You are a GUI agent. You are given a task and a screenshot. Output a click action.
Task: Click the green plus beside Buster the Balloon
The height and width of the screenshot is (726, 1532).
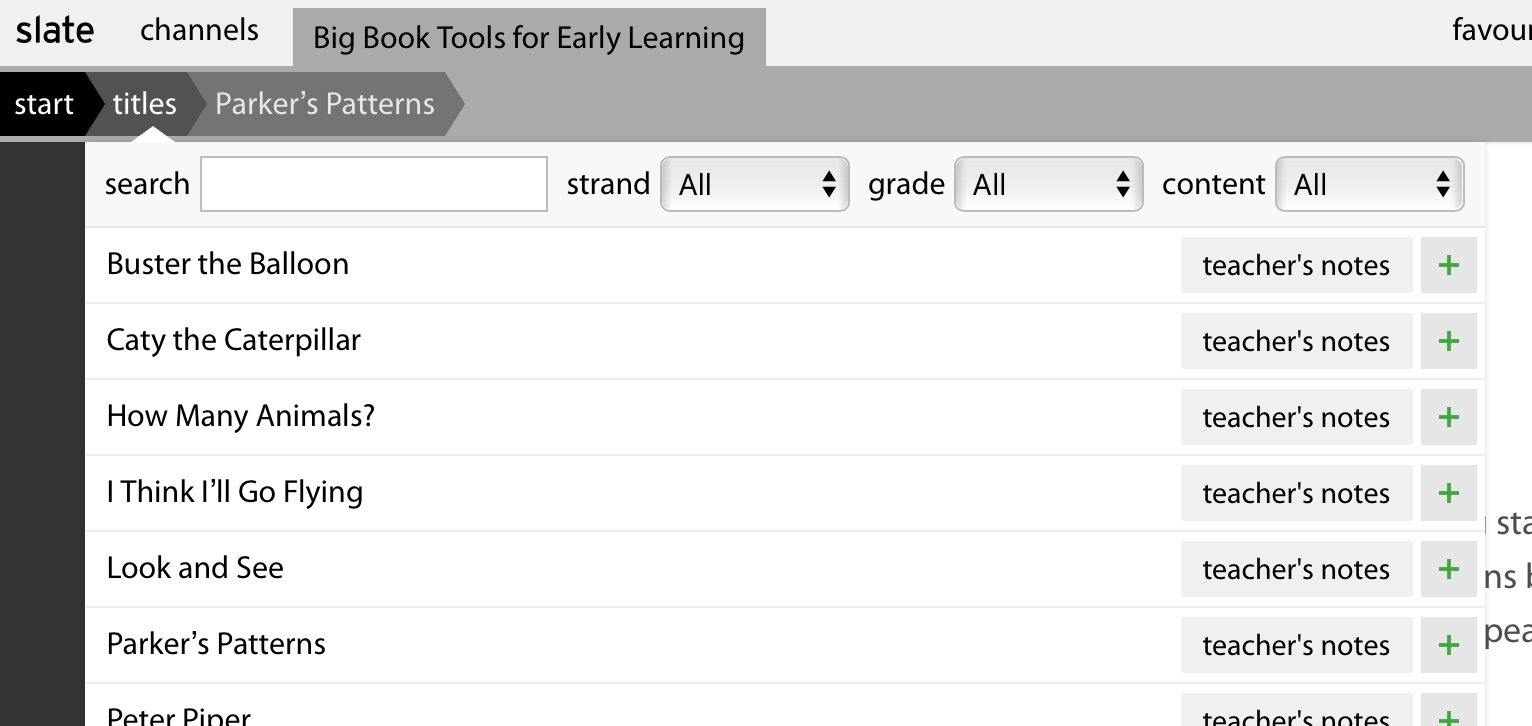[x=1448, y=265]
